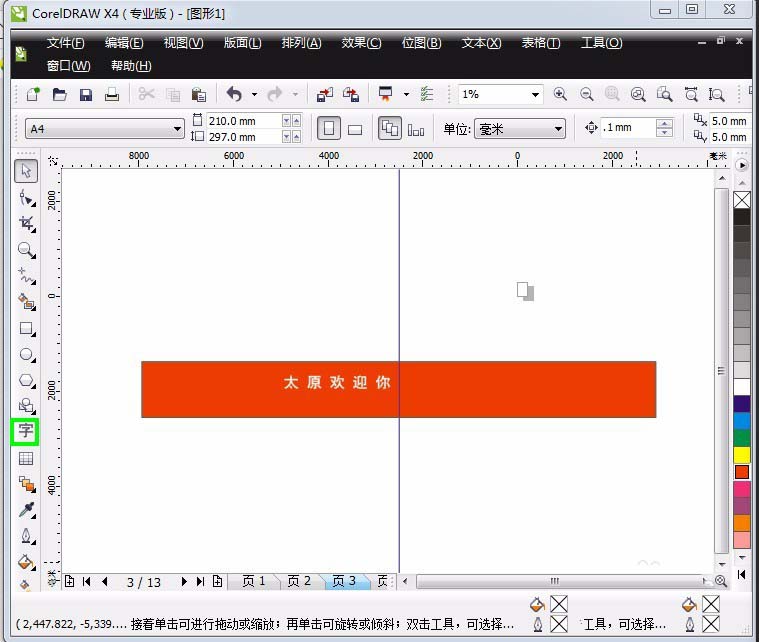
Task: Select the Interactive Blend tool
Action: tap(26, 484)
